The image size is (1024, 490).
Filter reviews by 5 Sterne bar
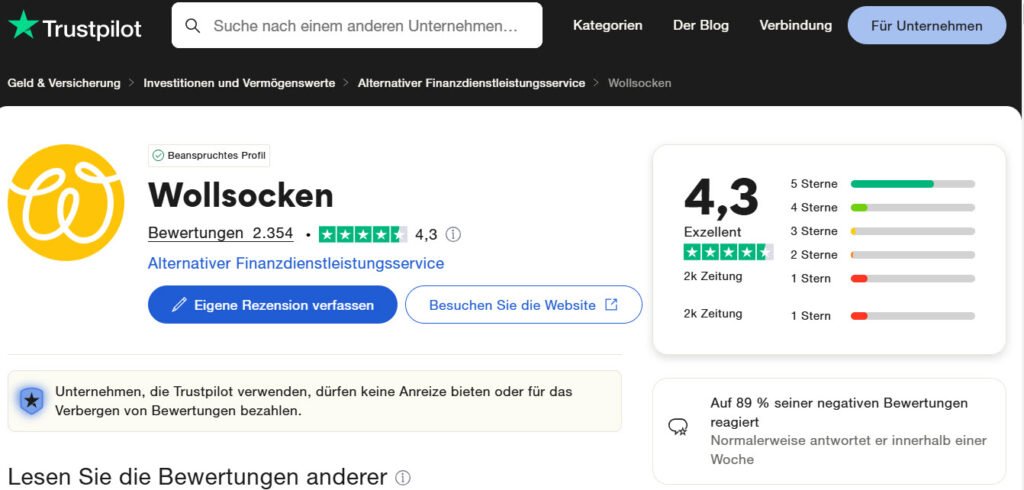click(x=912, y=184)
